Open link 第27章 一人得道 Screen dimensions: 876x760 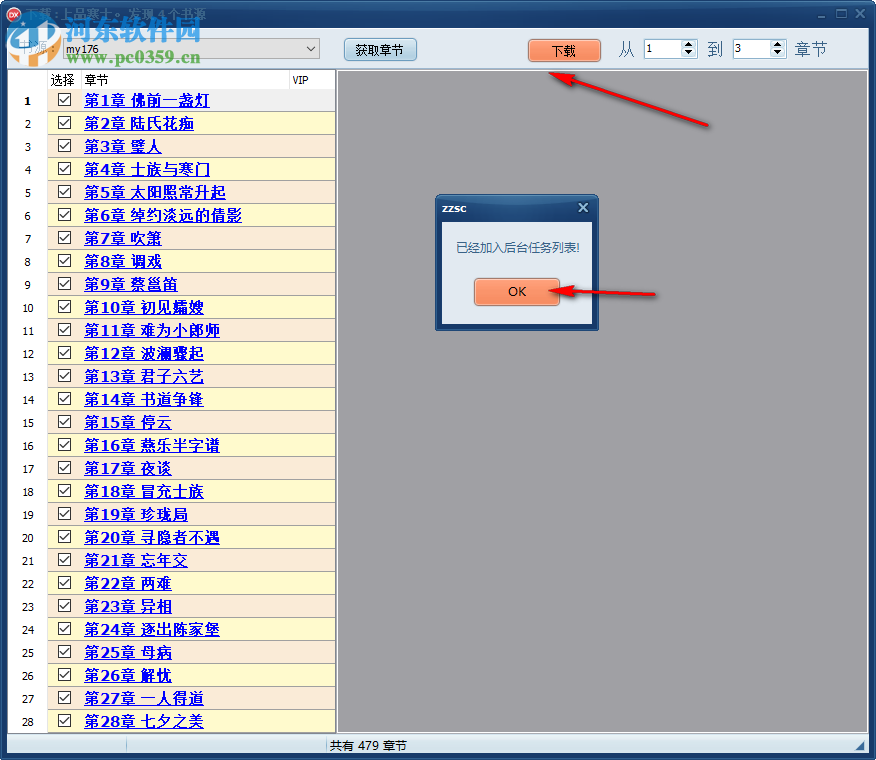144,699
